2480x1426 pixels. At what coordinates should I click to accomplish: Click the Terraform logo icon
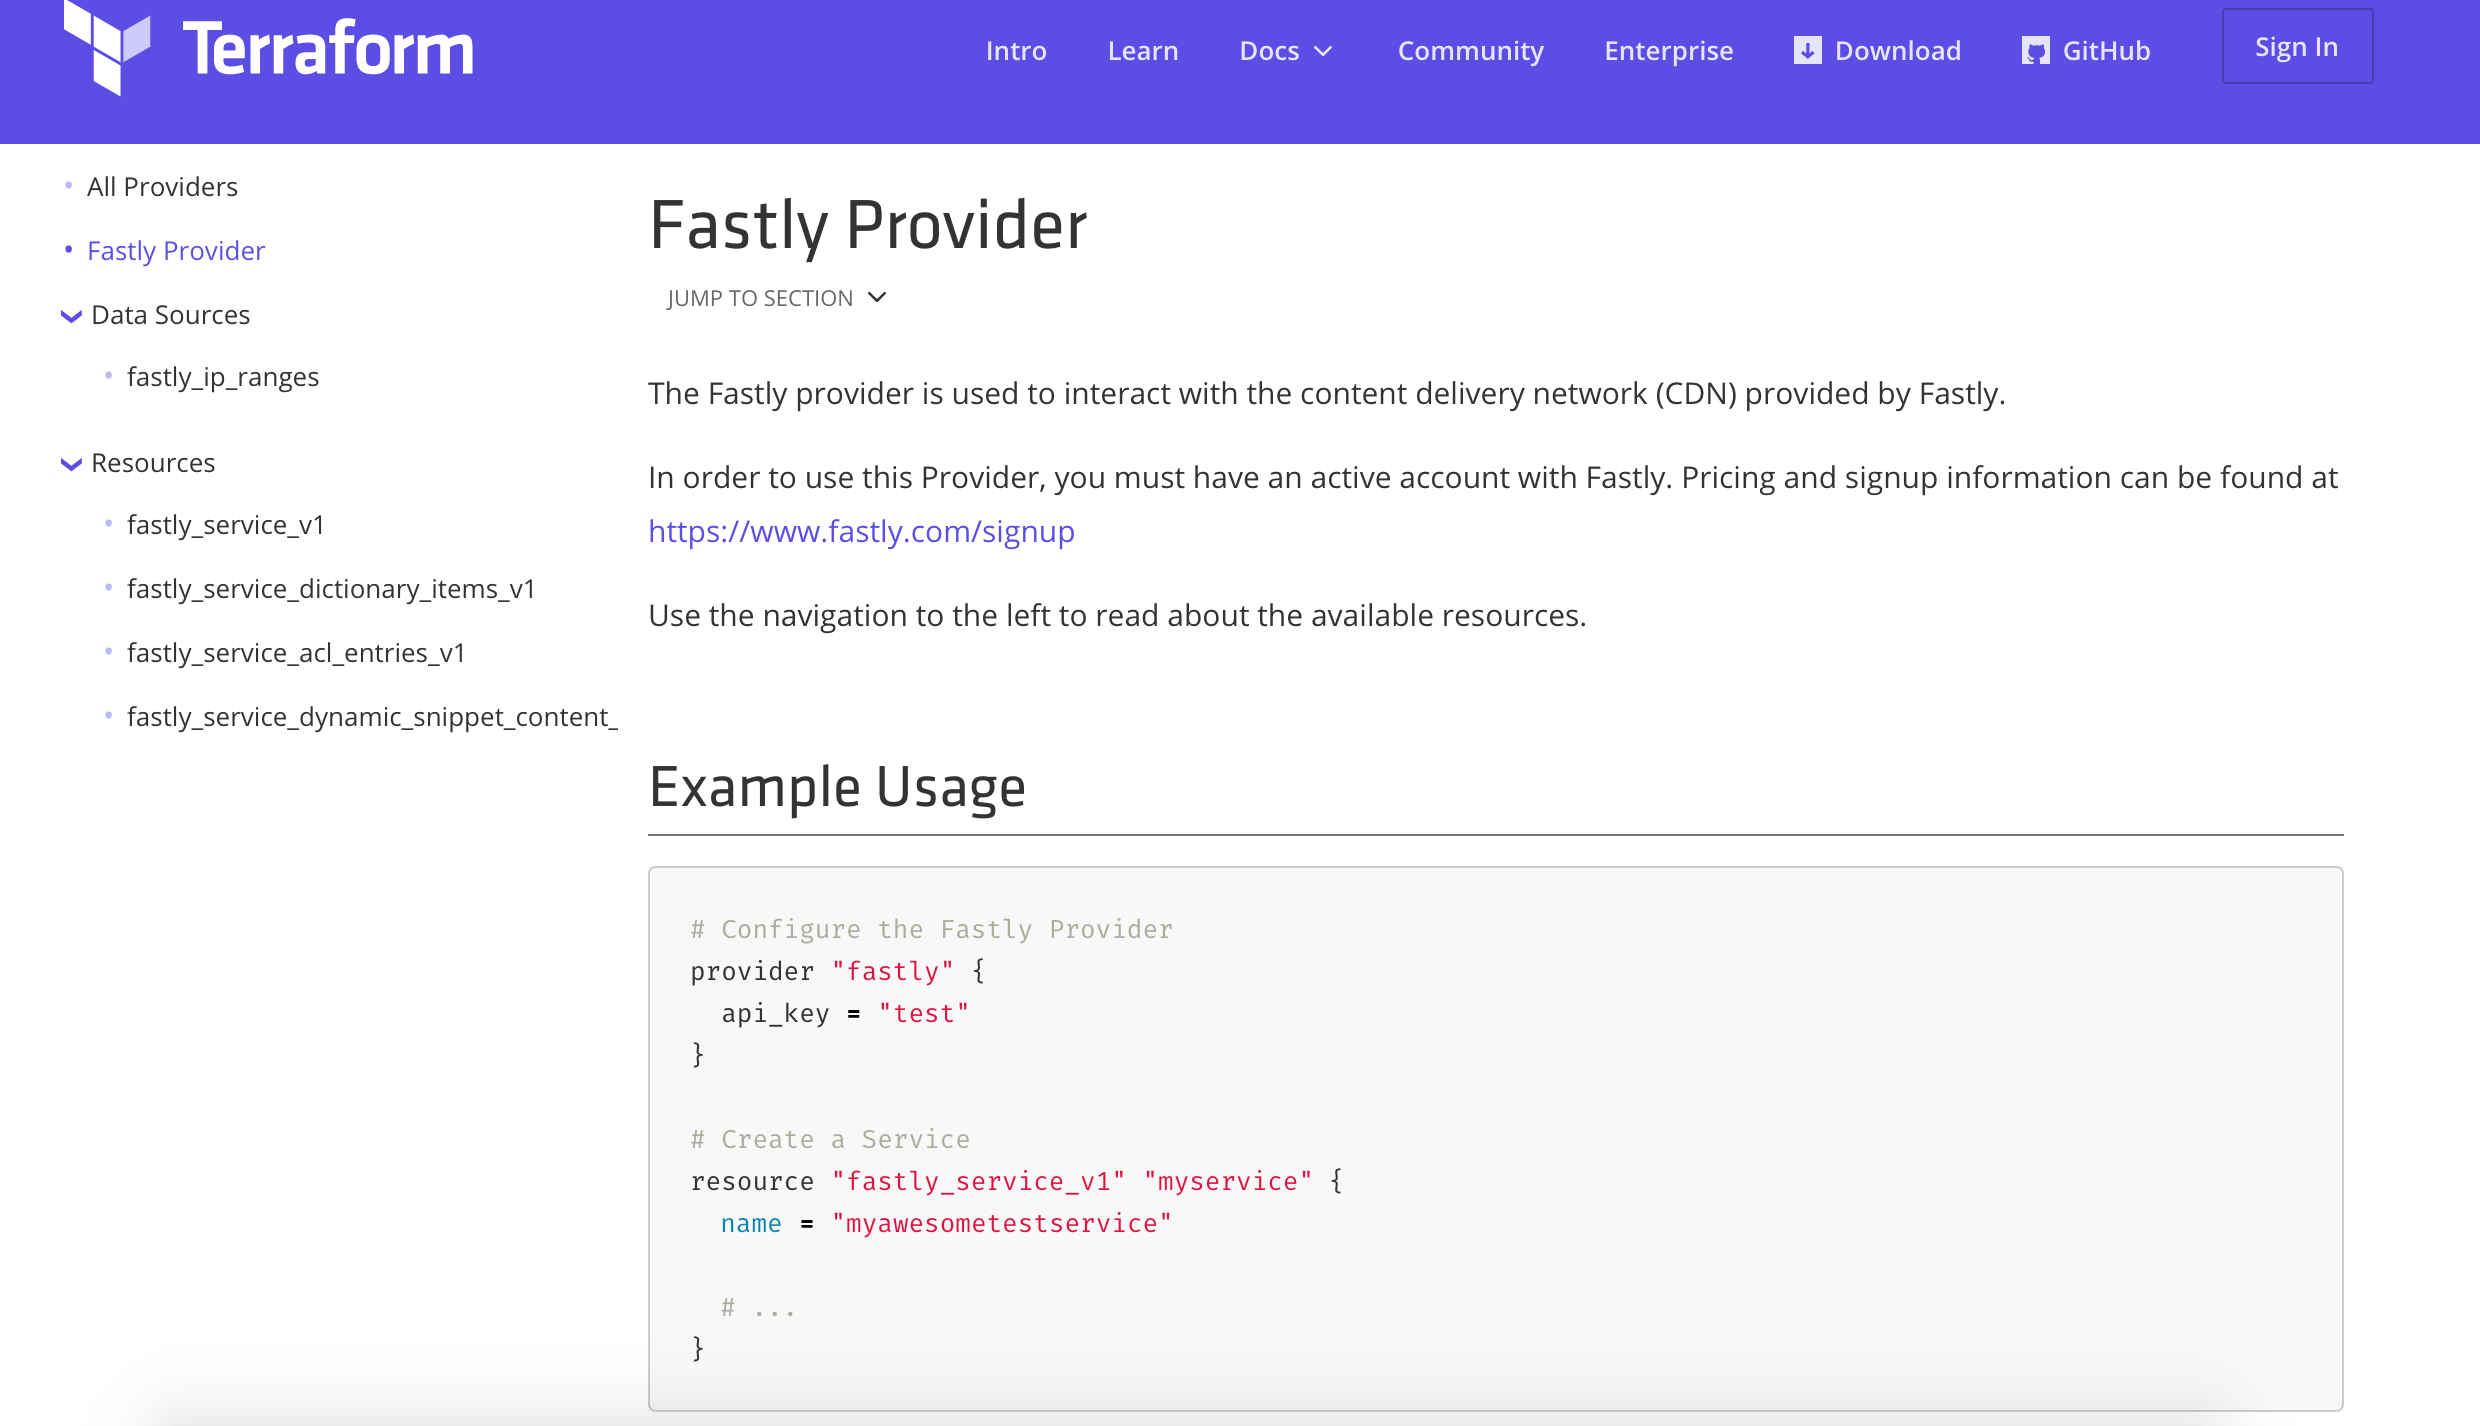(x=107, y=44)
